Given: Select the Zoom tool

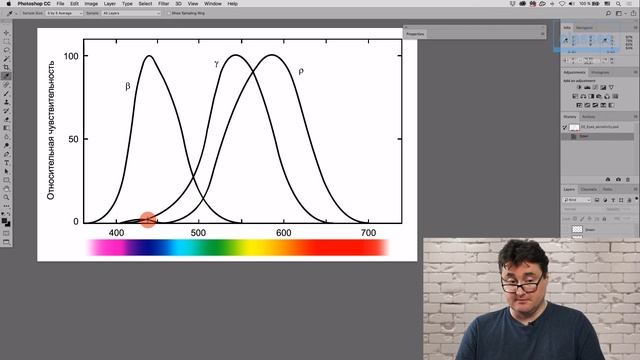Looking at the screenshot, I should point(6,198).
